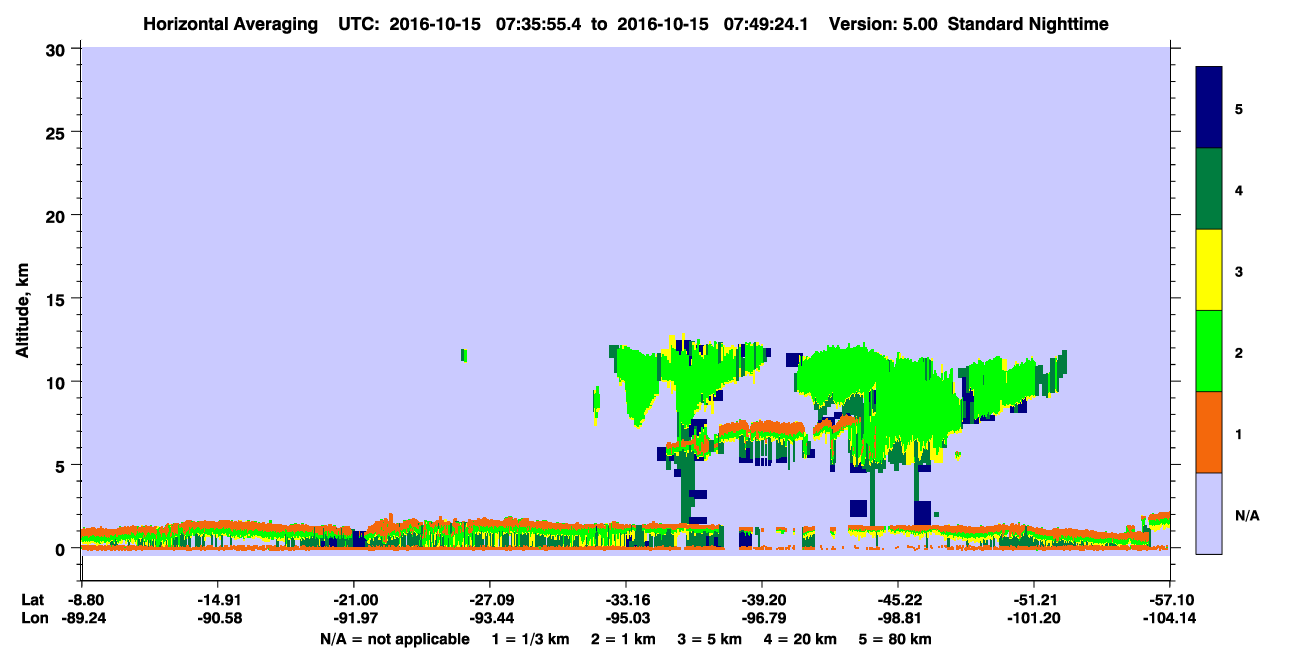The width and height of the screenshot is (1300, 667).
Task: Click the yellow color bar segment for level 3
Action: 1209,270
